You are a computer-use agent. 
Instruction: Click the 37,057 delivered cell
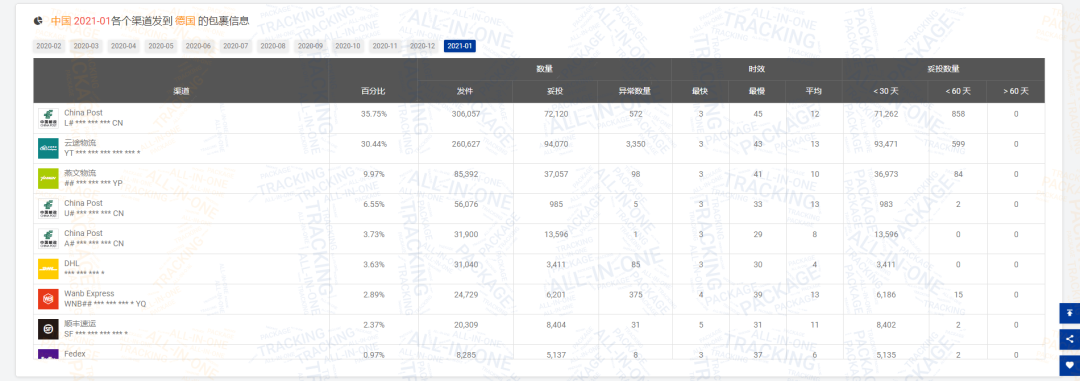556,174
